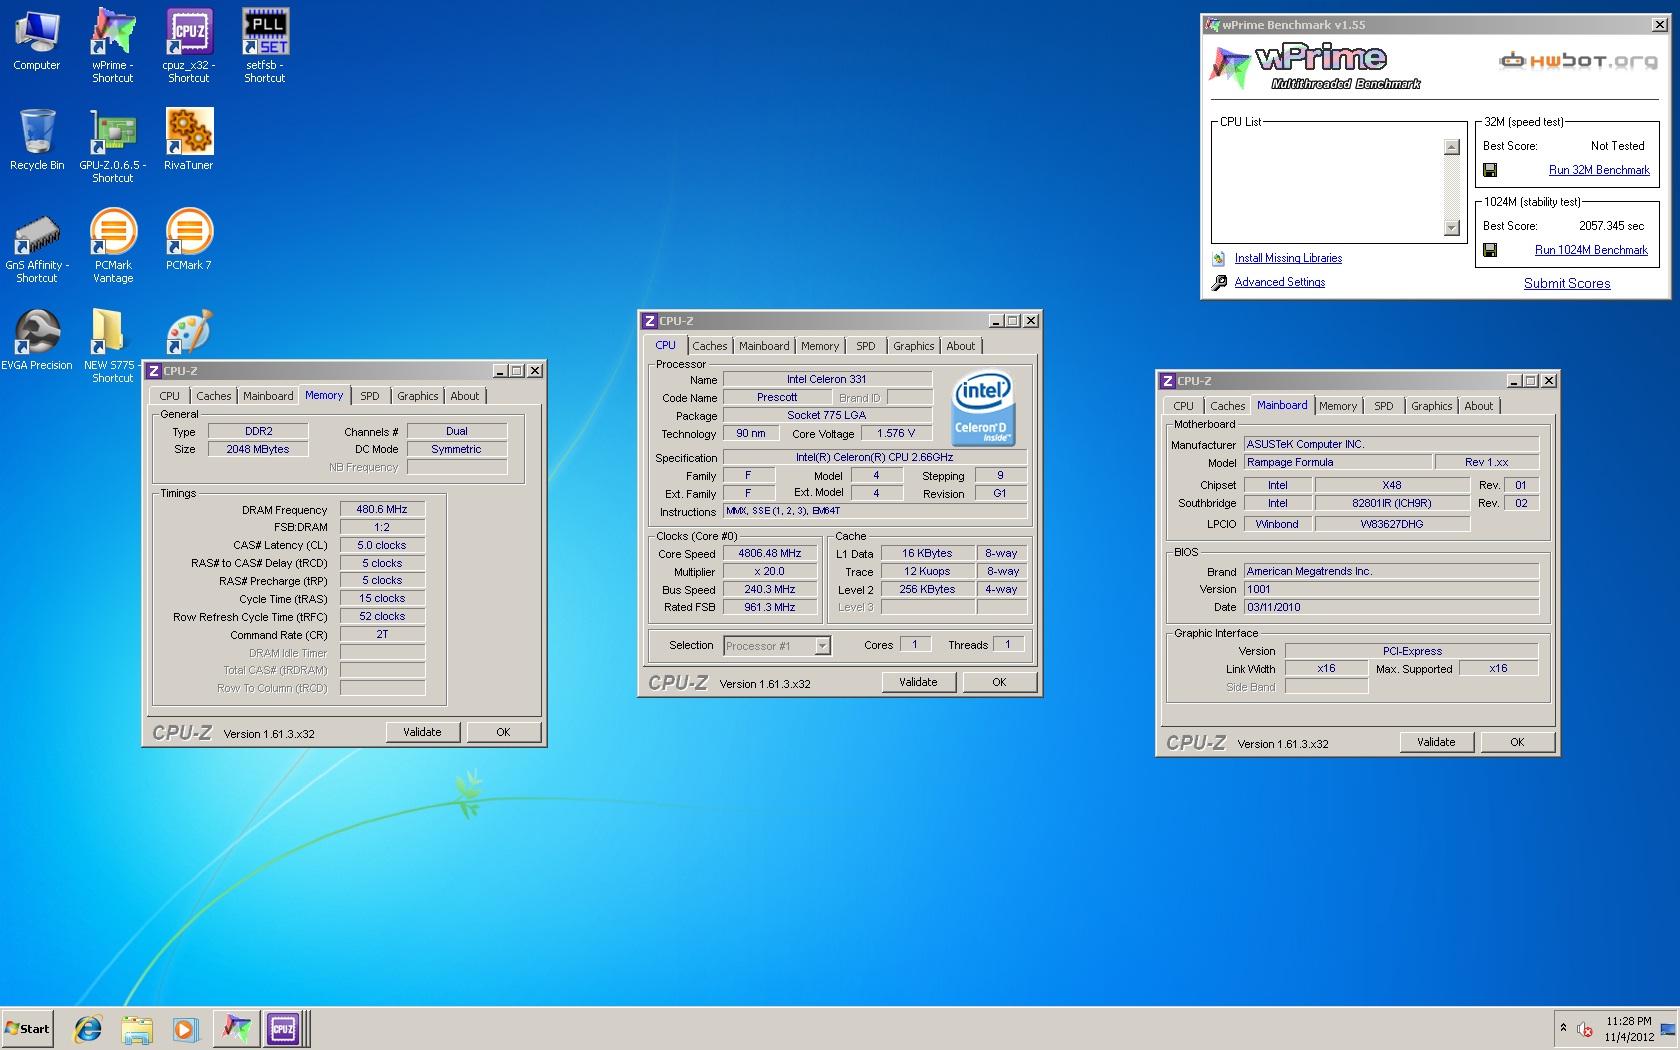Launch PCMark Vantage desktop icon

113,246
